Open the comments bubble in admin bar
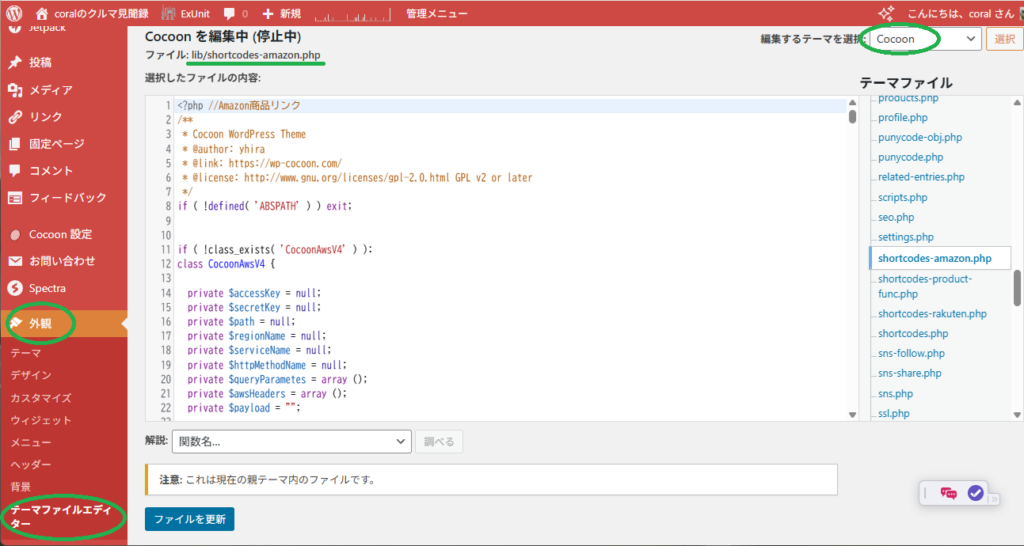This screenshot has width=1024, height=546. point(229,13)
